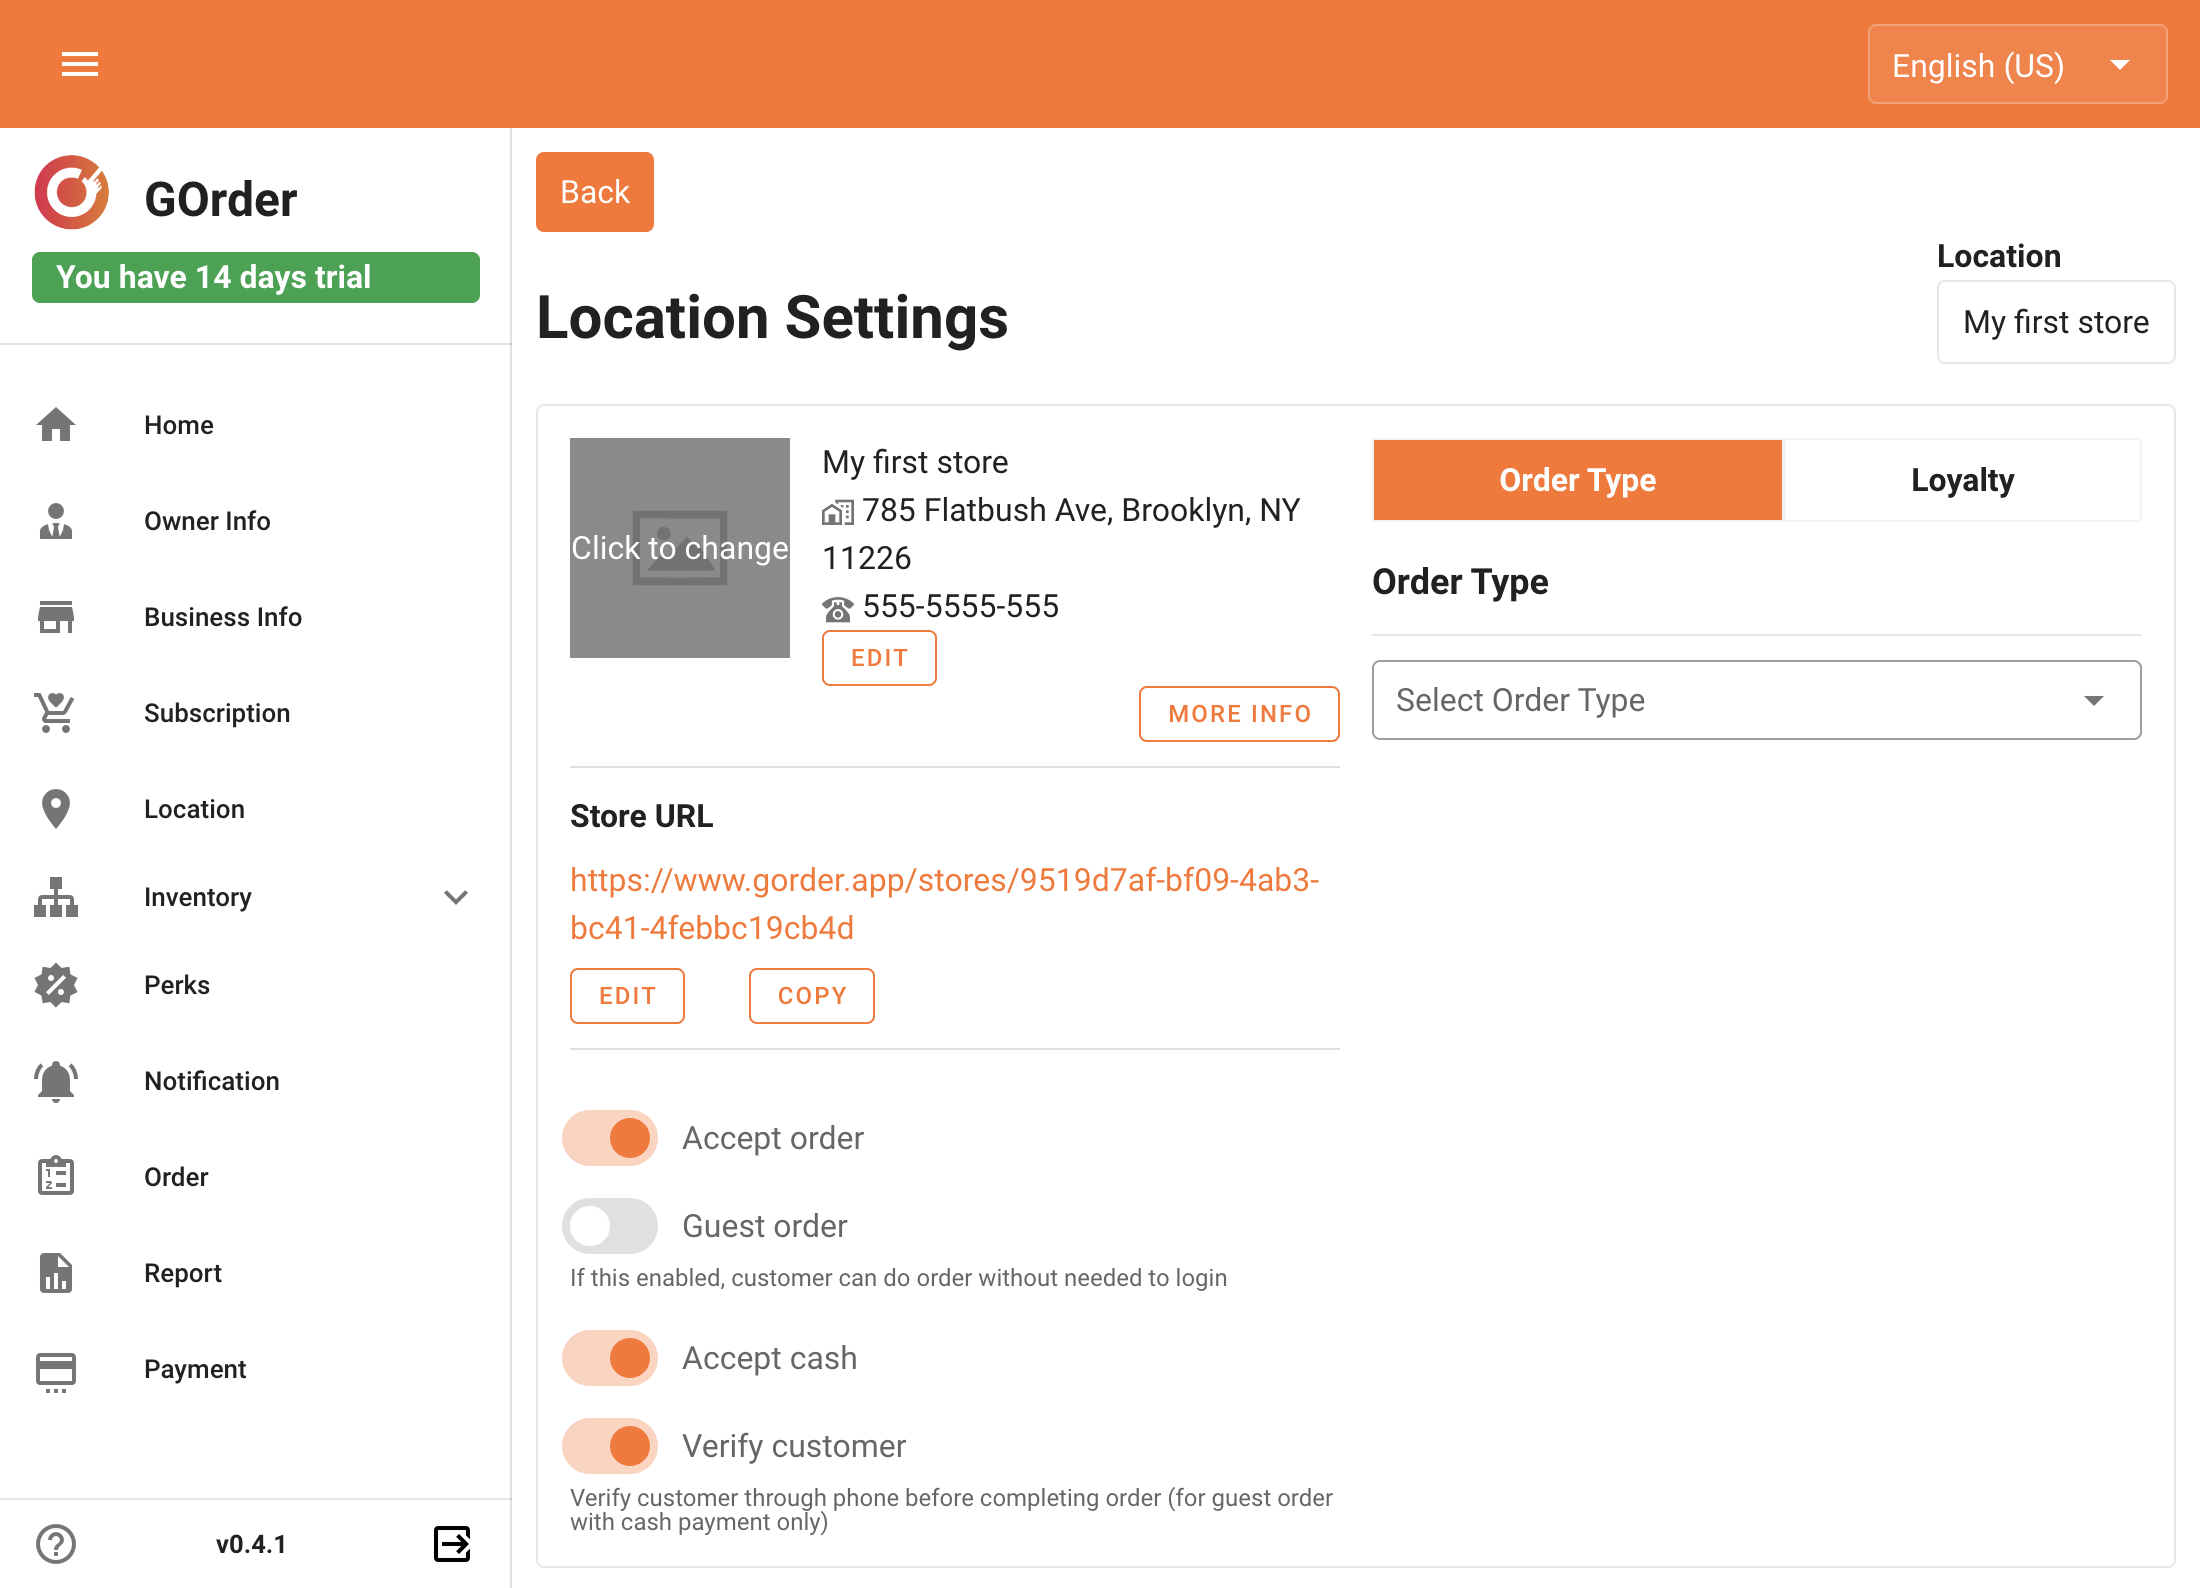Expand the Inventory submenu chevron
The width and height of the screenshot is (2200, 1588).
tap(456, 897)
